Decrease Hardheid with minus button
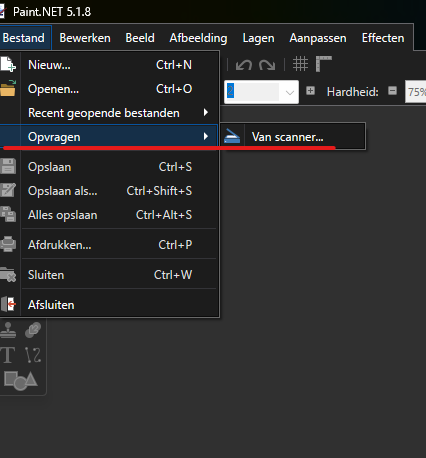Image resolution: width=426 pixels, height=458 pixels. coord(392,91)
